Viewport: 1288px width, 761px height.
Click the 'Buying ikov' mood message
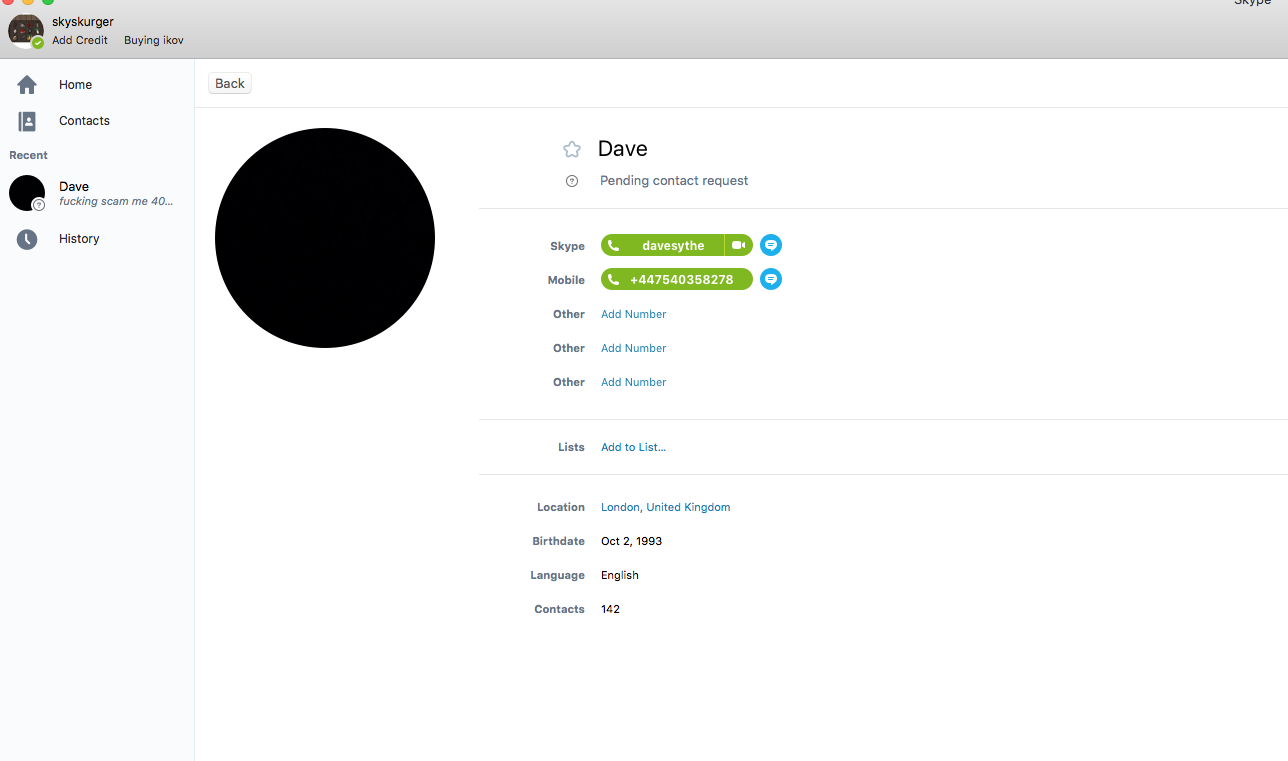tap(154, 40)
